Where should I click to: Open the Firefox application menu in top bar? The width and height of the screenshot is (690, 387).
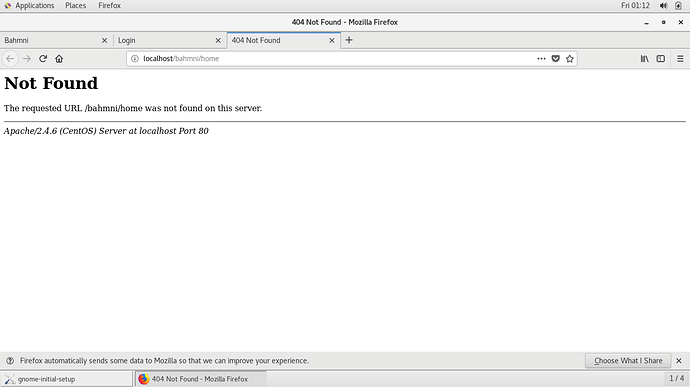tap(110, 5)
